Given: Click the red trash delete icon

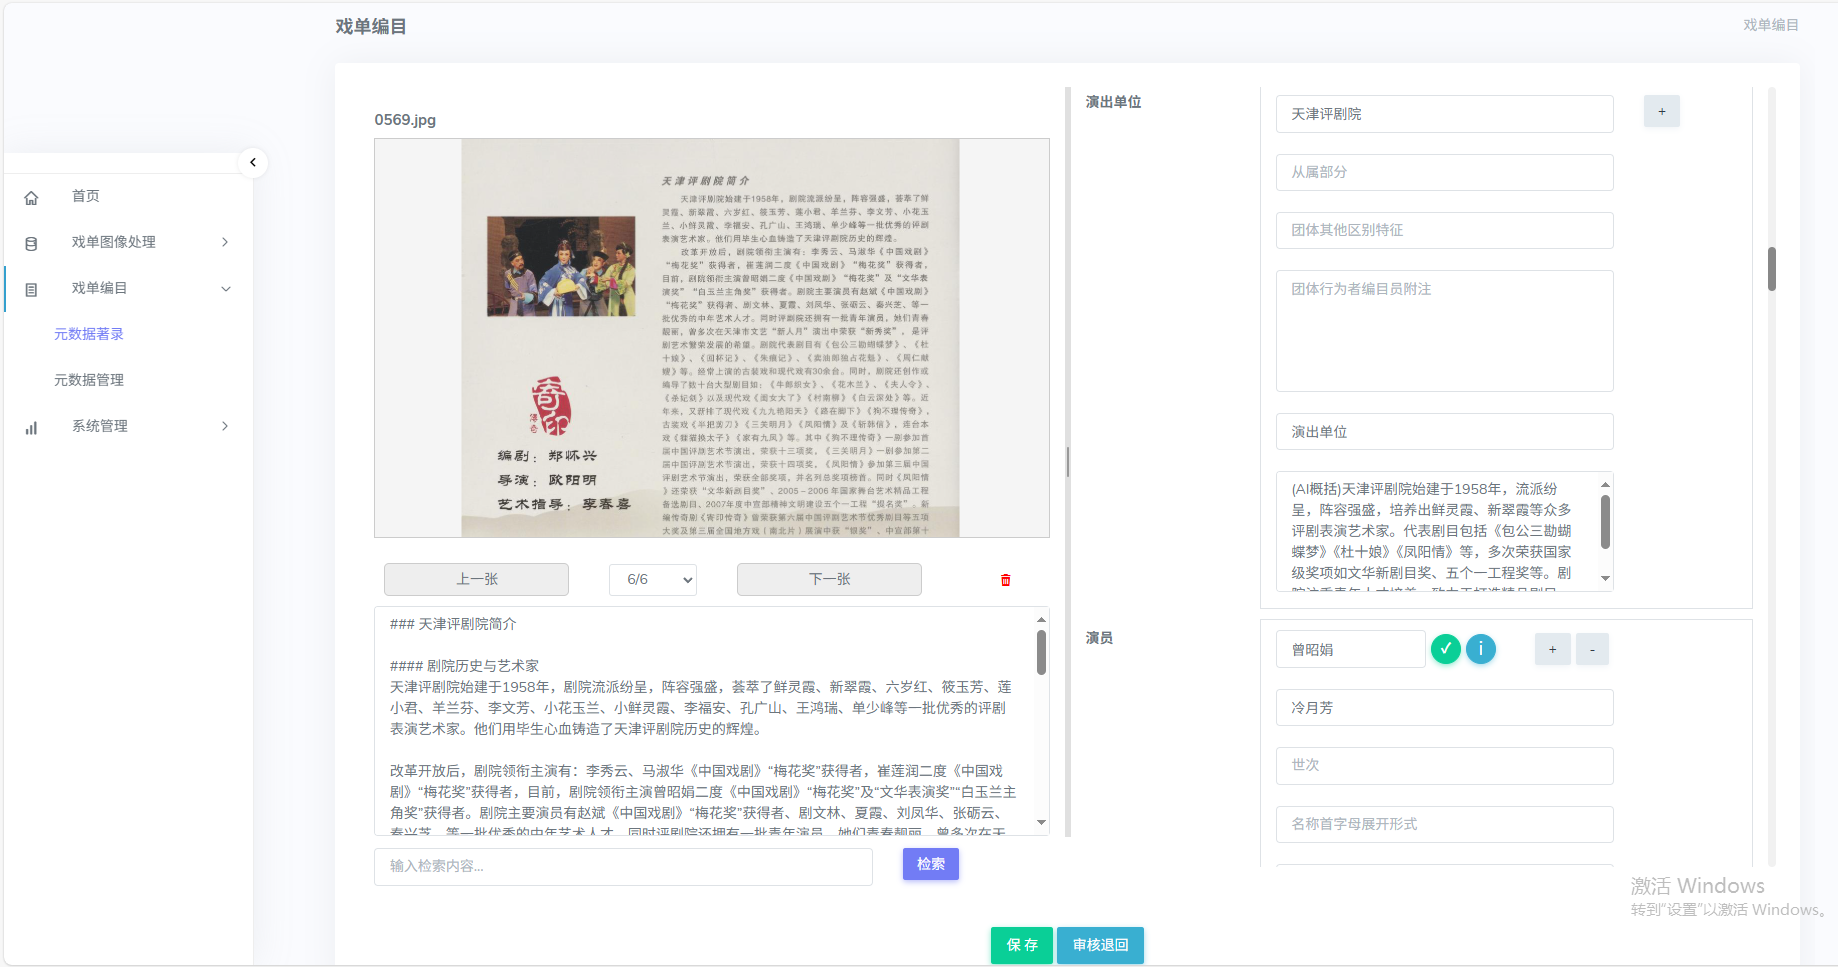Looking at the screenshot, I should tap(1005, 580).
